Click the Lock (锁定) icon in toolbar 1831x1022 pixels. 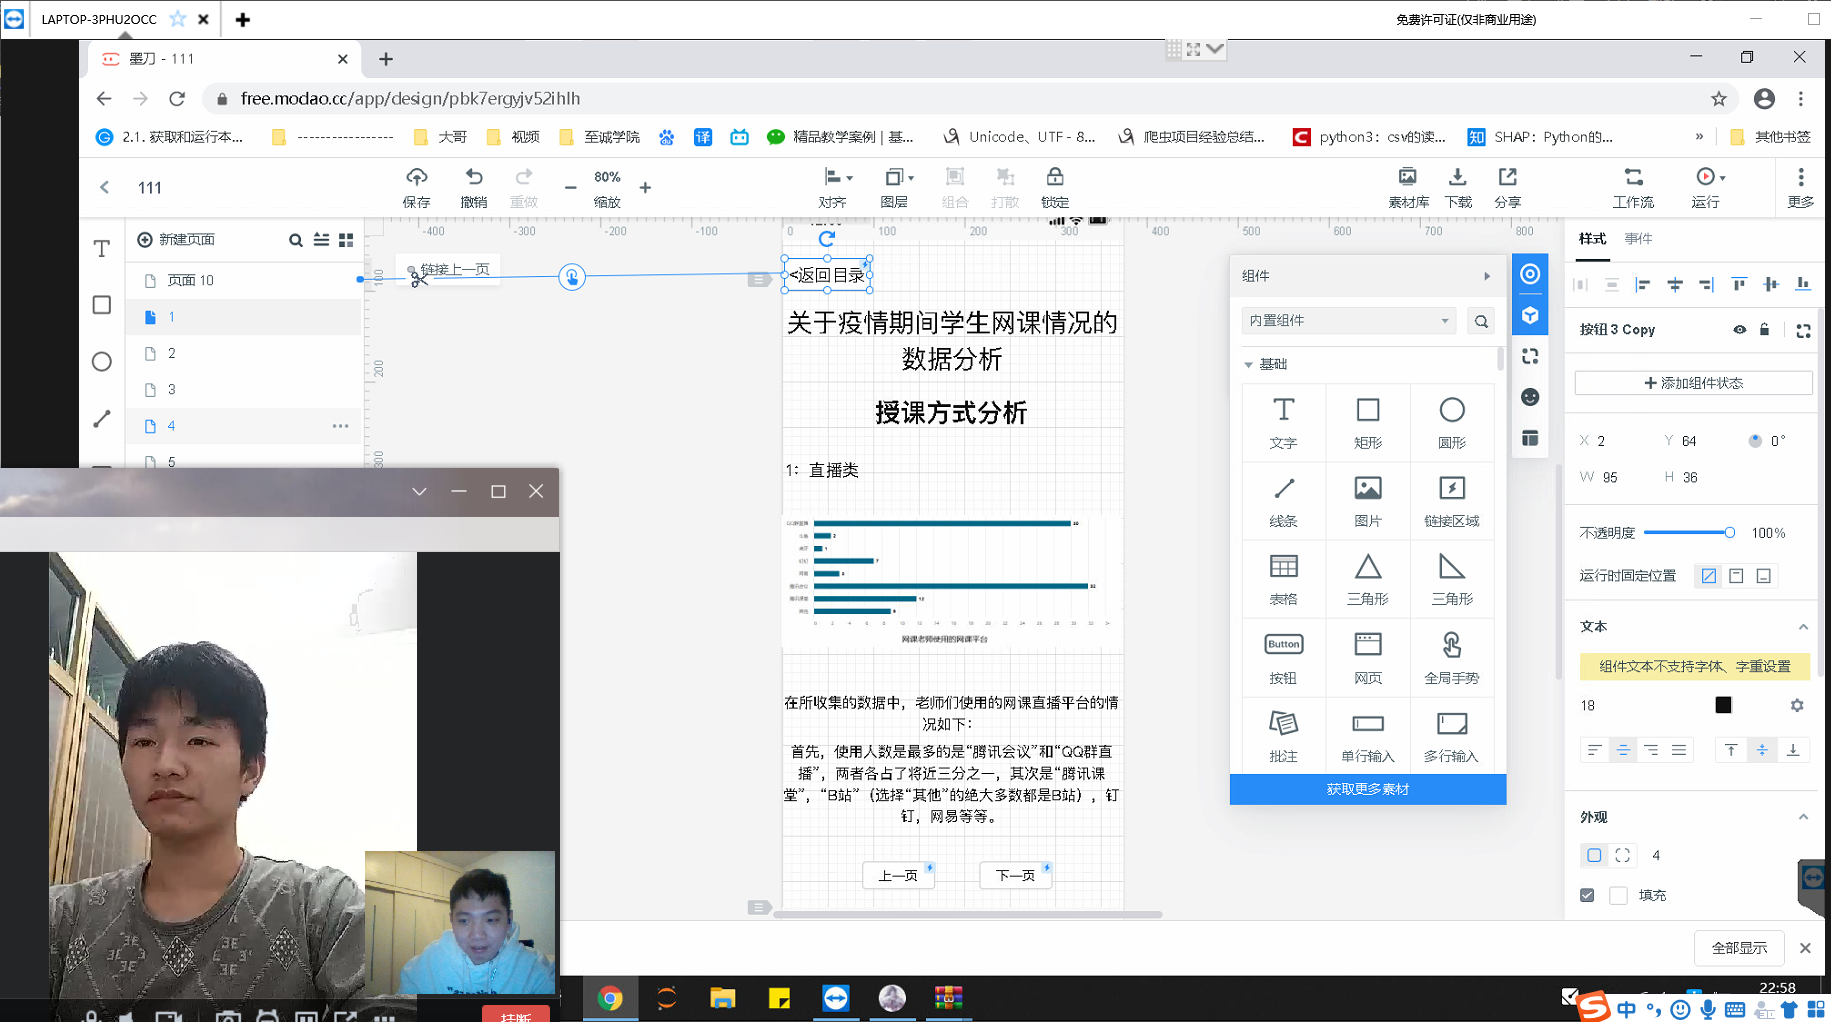point(1055,177)
